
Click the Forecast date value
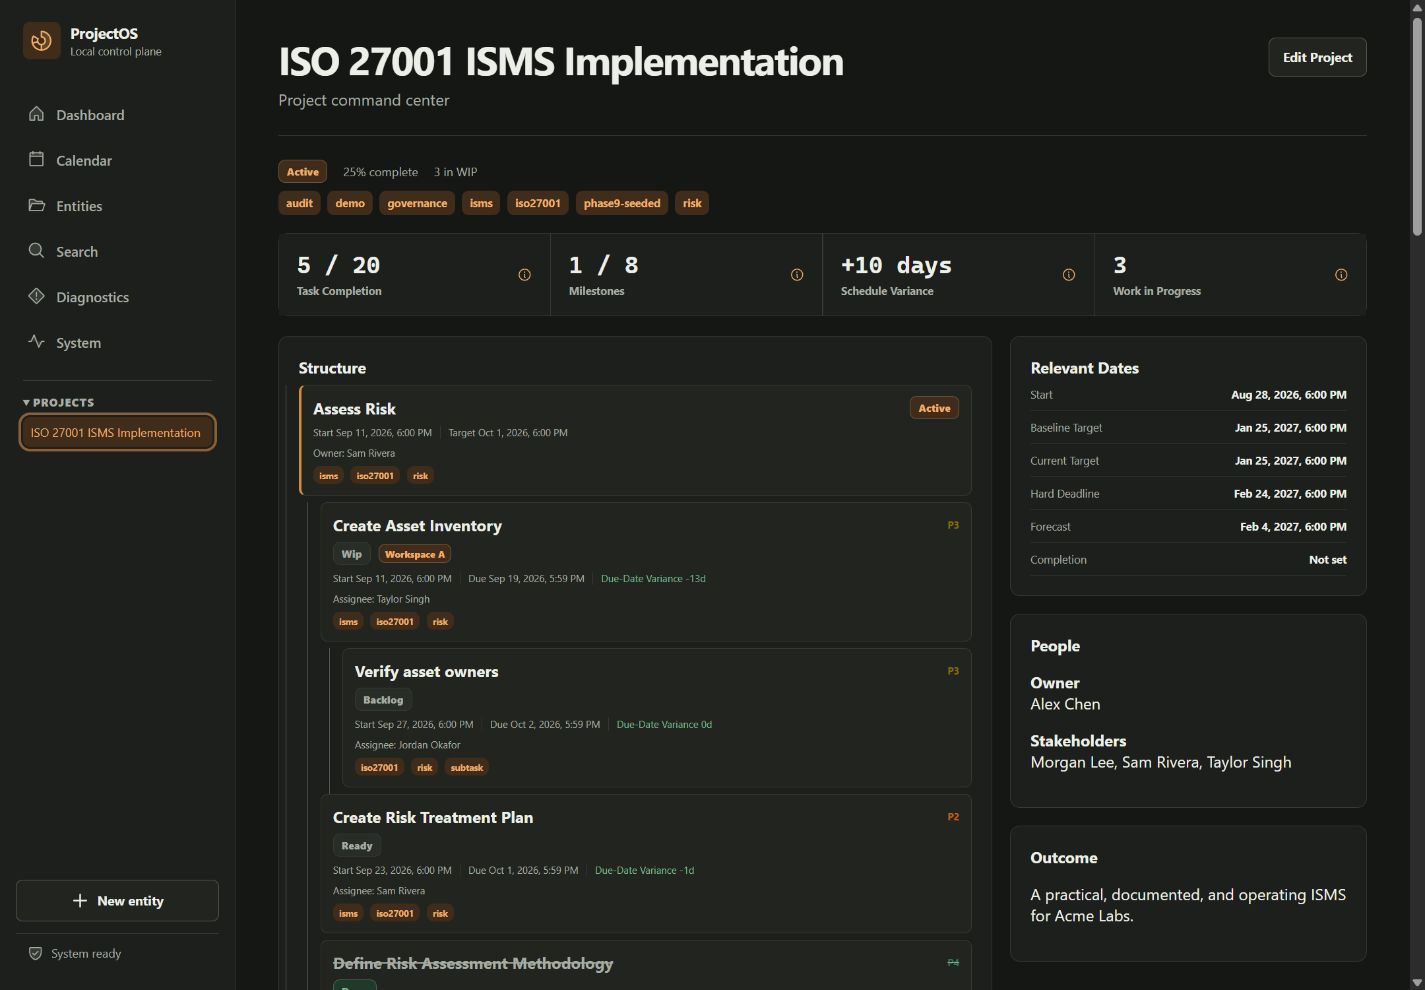click(x=1293, y=527)
